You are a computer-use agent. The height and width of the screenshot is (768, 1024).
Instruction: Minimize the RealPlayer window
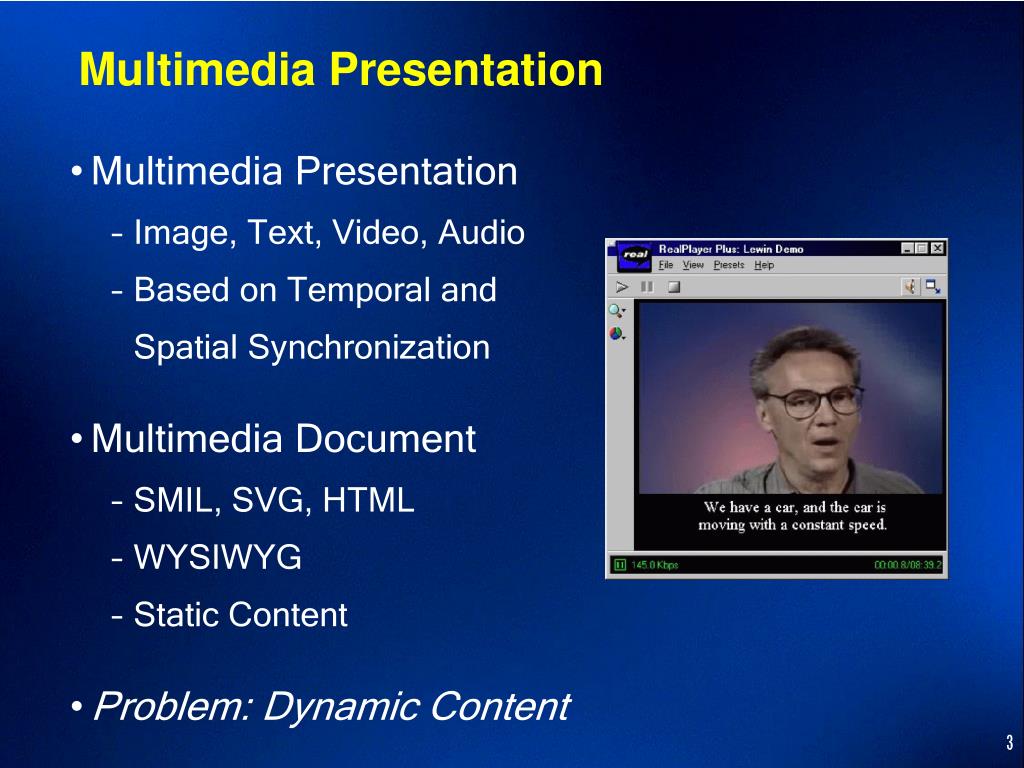(907, 248)
